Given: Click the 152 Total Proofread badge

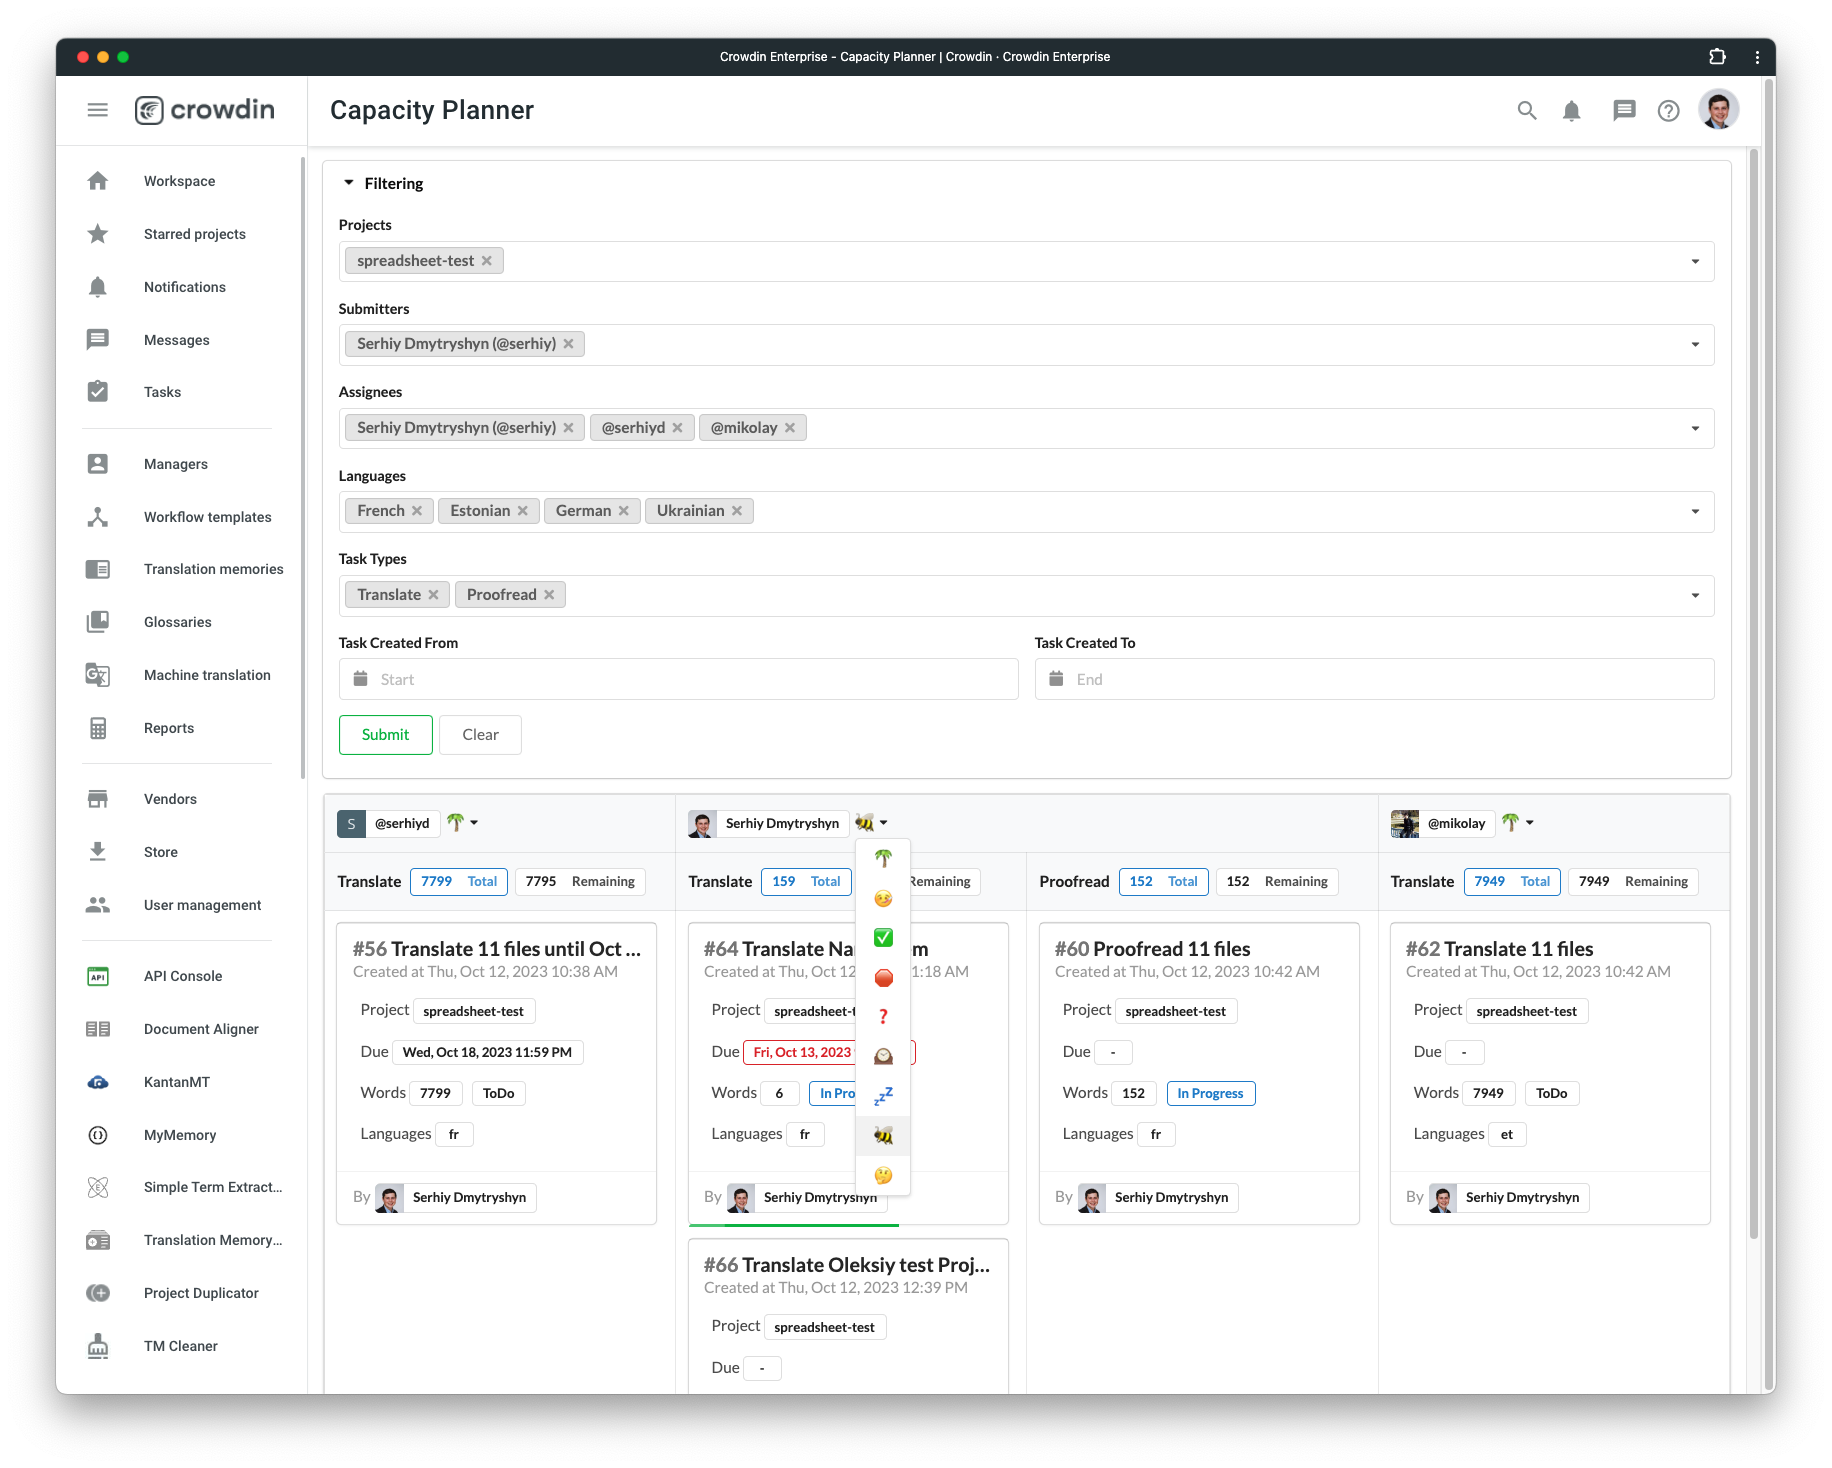Looking at the screenshot, I should coord(1163,881).
